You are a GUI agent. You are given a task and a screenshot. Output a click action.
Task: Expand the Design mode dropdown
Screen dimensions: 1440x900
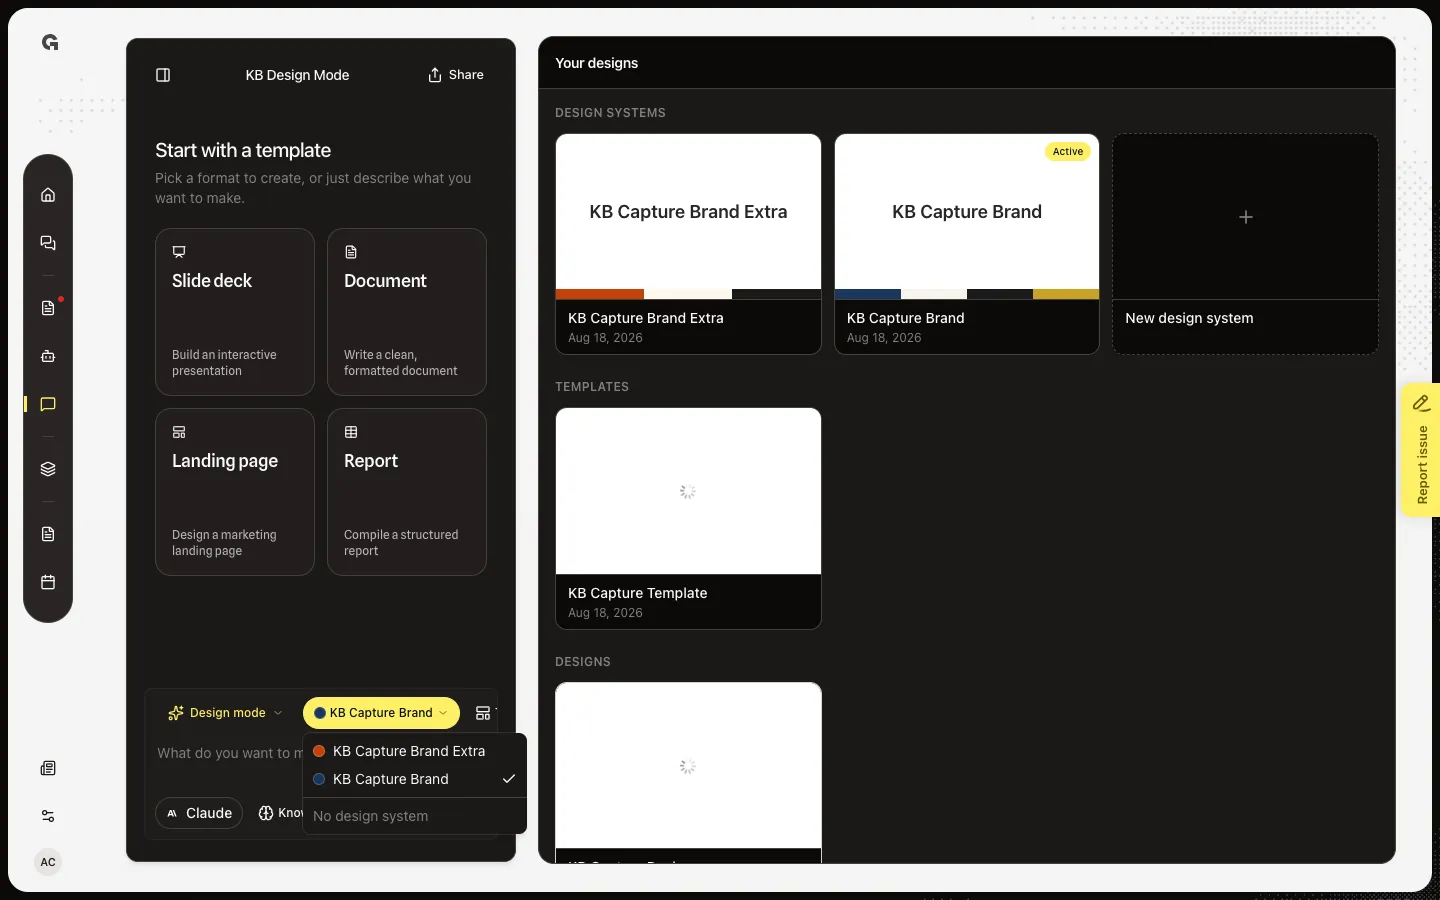point(225,713)
